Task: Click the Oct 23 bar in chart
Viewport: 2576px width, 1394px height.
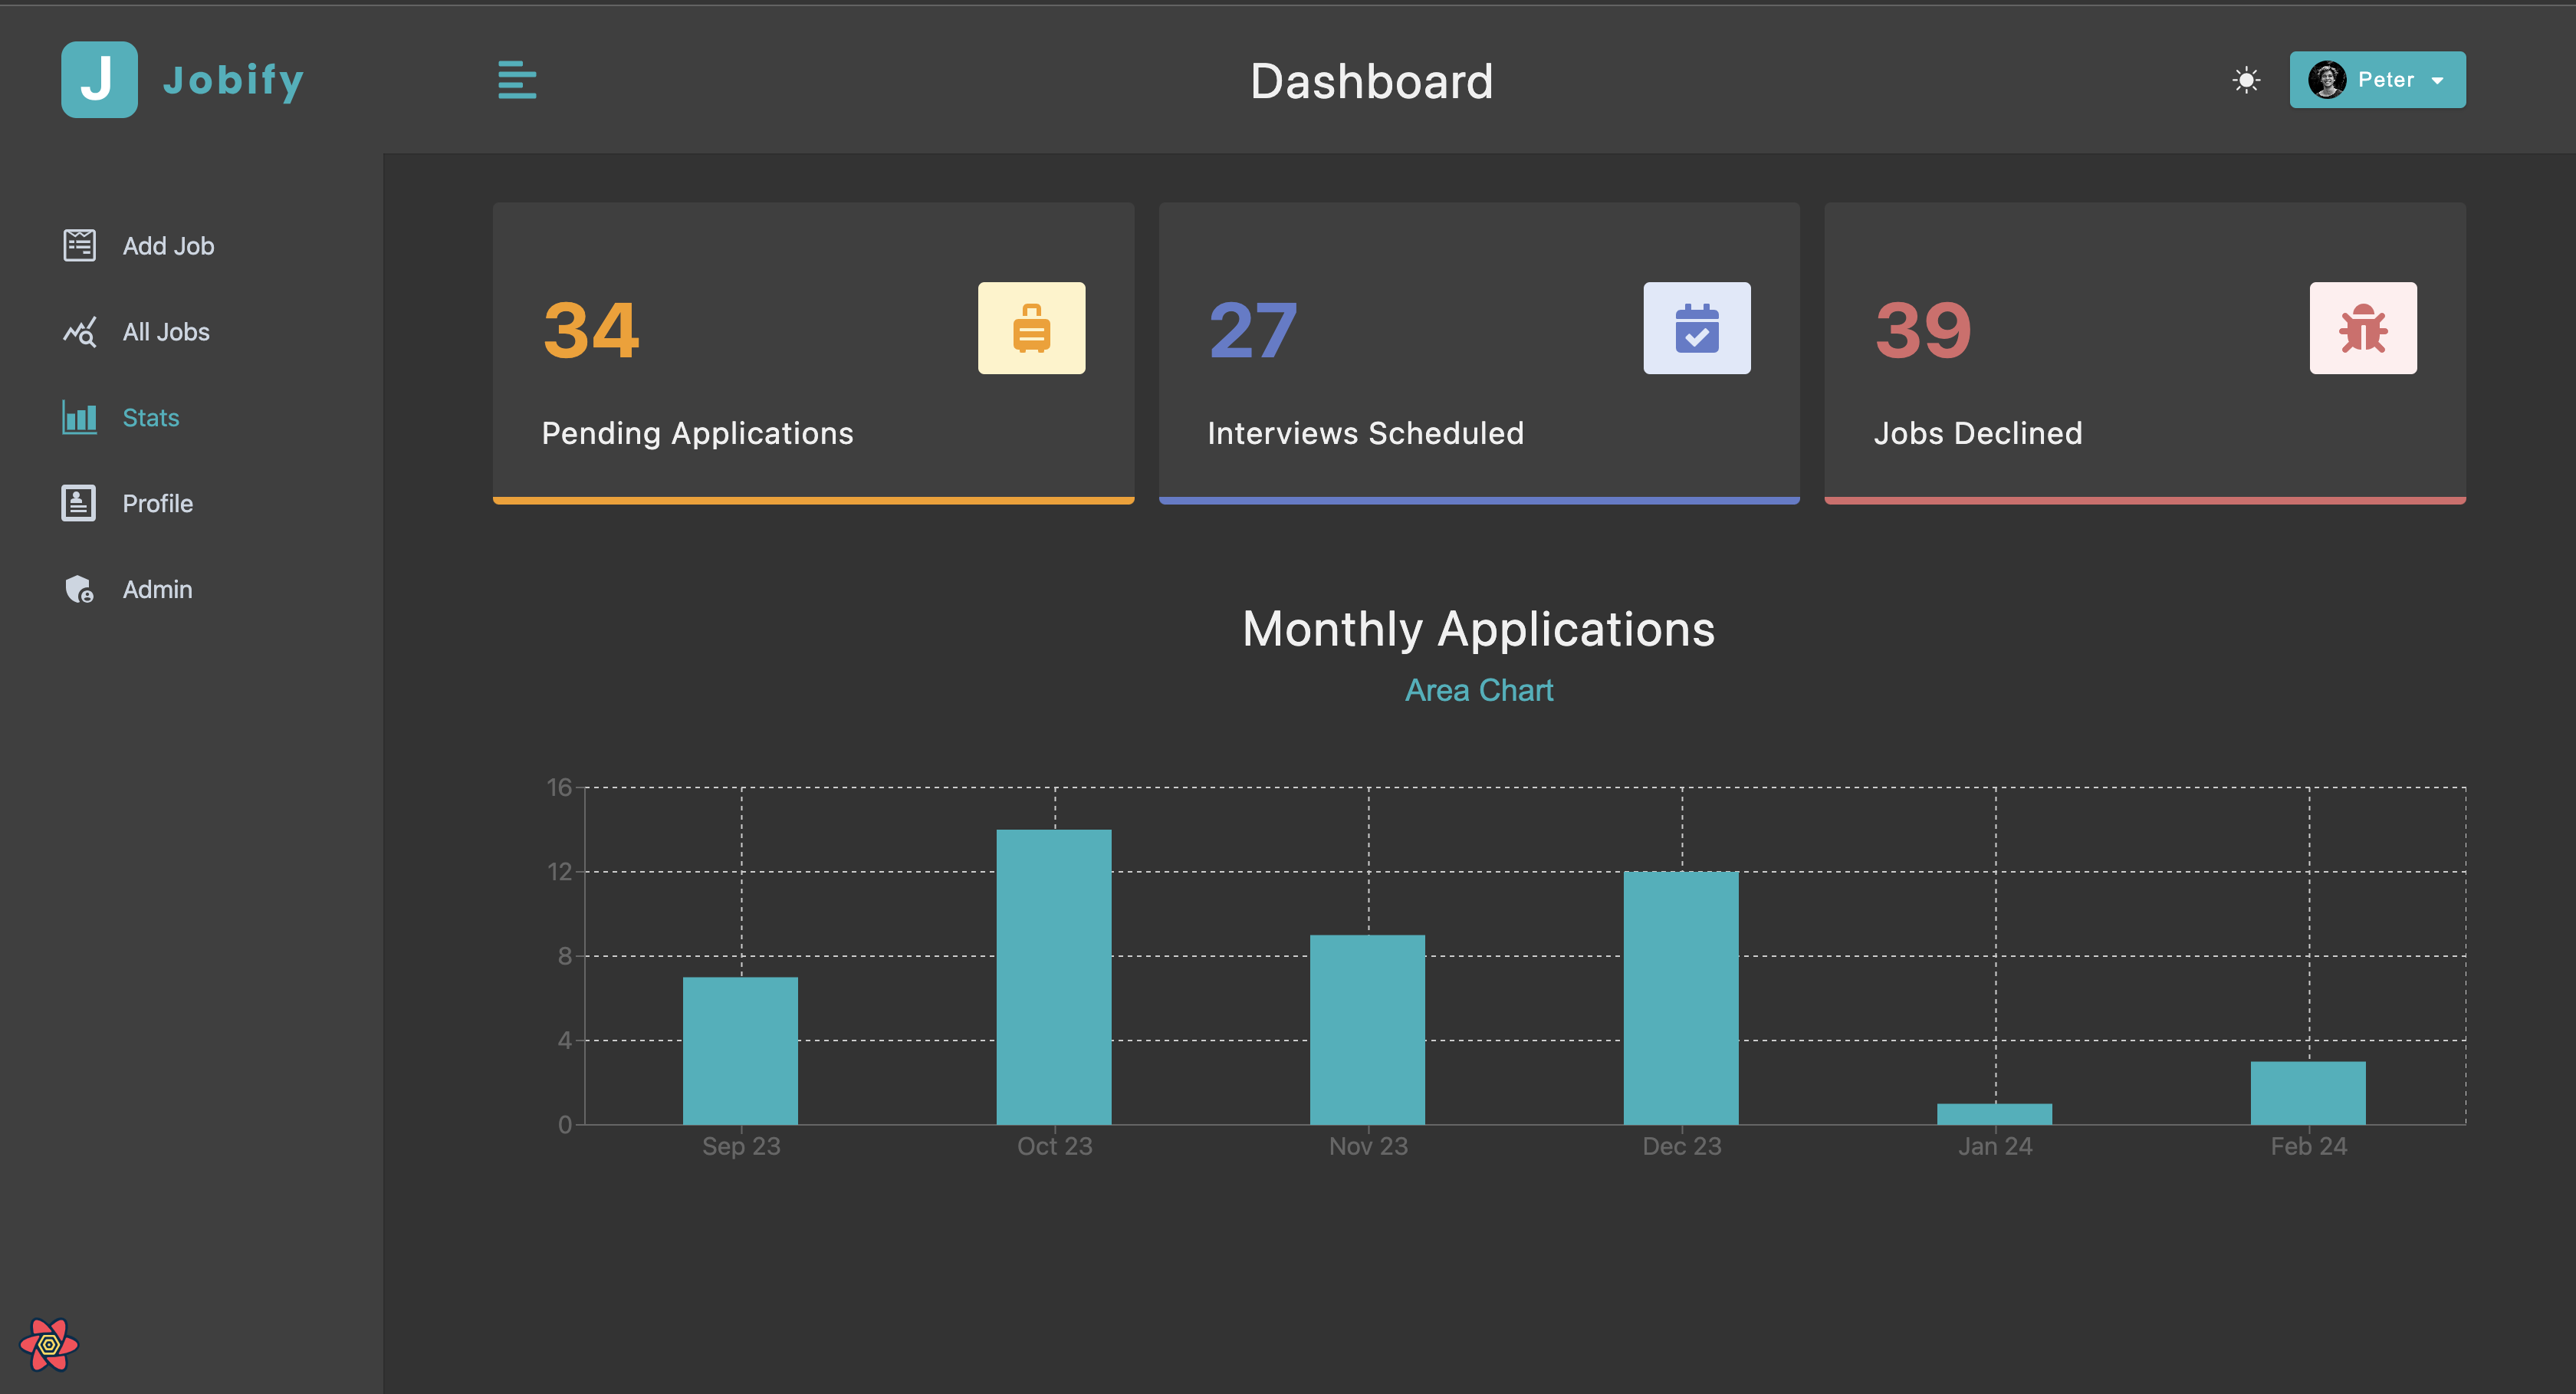Action: (x=1053, y=976)
